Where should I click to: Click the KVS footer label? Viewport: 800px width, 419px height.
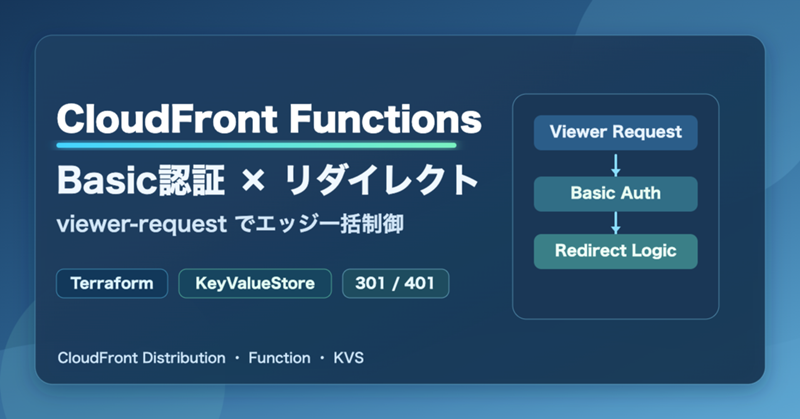coord(350,357)
